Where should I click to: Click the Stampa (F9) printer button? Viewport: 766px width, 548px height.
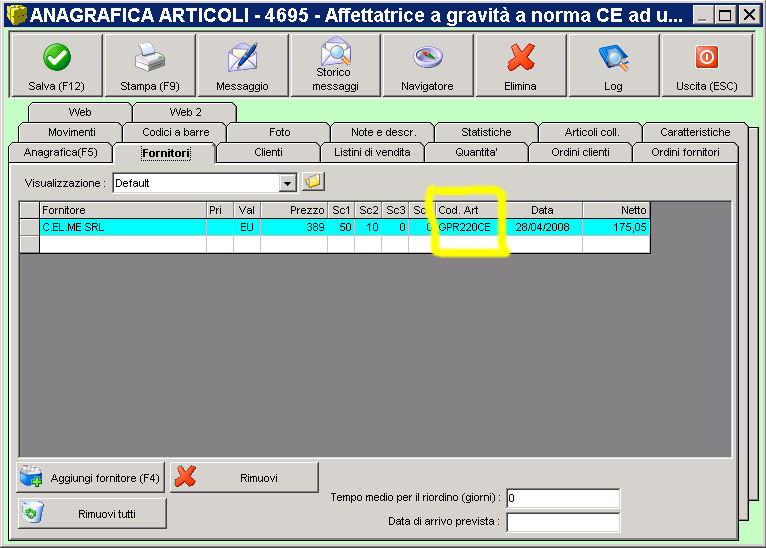coord(150,65)
